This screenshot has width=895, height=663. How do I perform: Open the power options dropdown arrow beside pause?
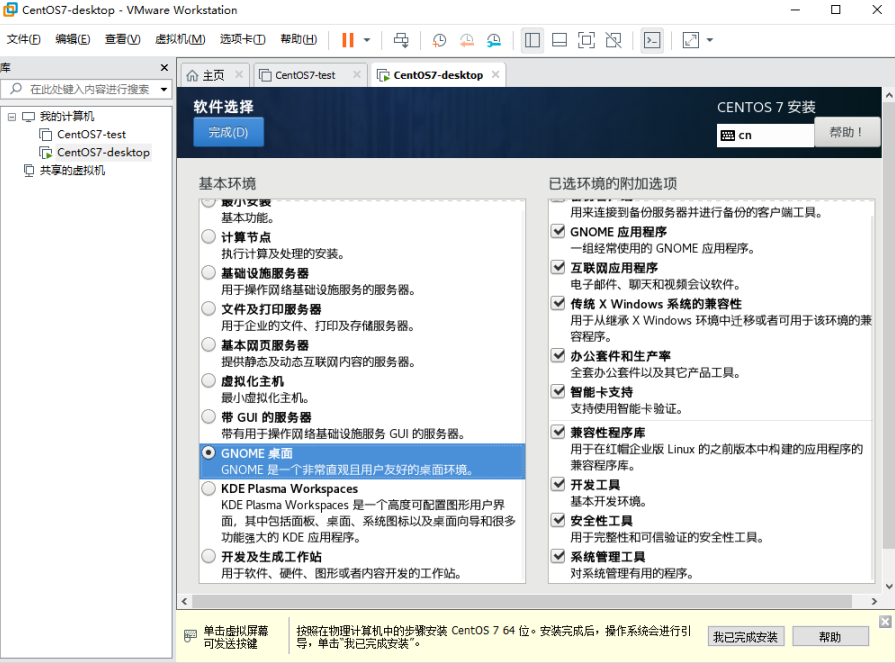tap(367, 40)
